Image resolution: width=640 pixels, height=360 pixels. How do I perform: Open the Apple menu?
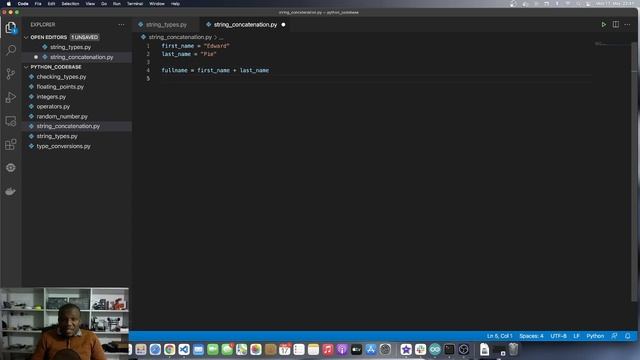coord(9,4)
